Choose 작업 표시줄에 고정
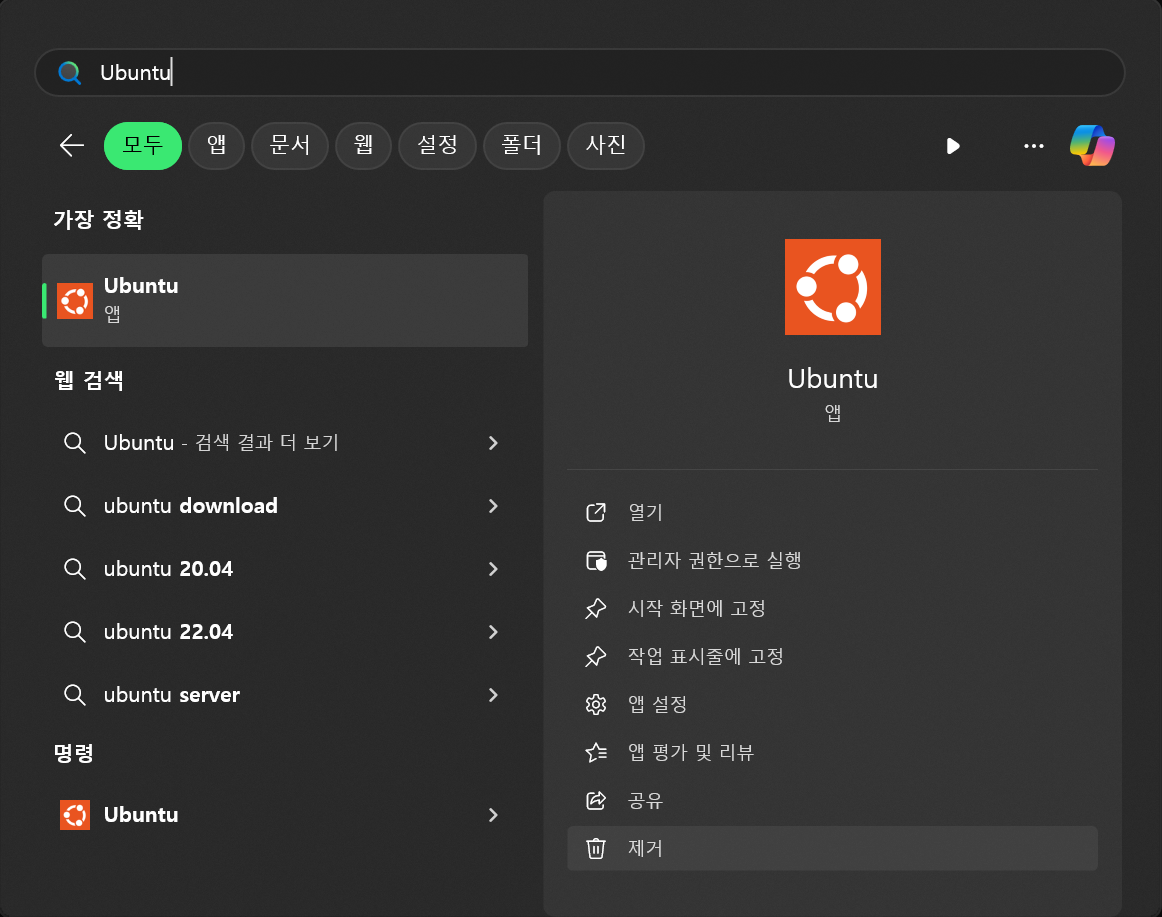The width and height of the screenshot is (1162, 917). click(x=832, y=656)
